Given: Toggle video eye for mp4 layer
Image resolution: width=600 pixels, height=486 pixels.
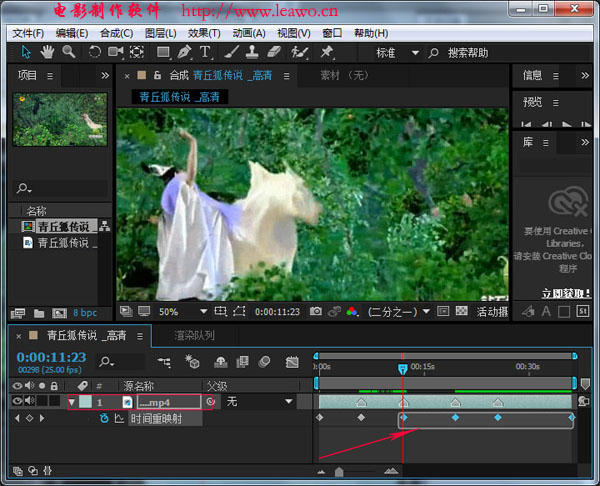Looking at the screenshot, I should 17,401.
